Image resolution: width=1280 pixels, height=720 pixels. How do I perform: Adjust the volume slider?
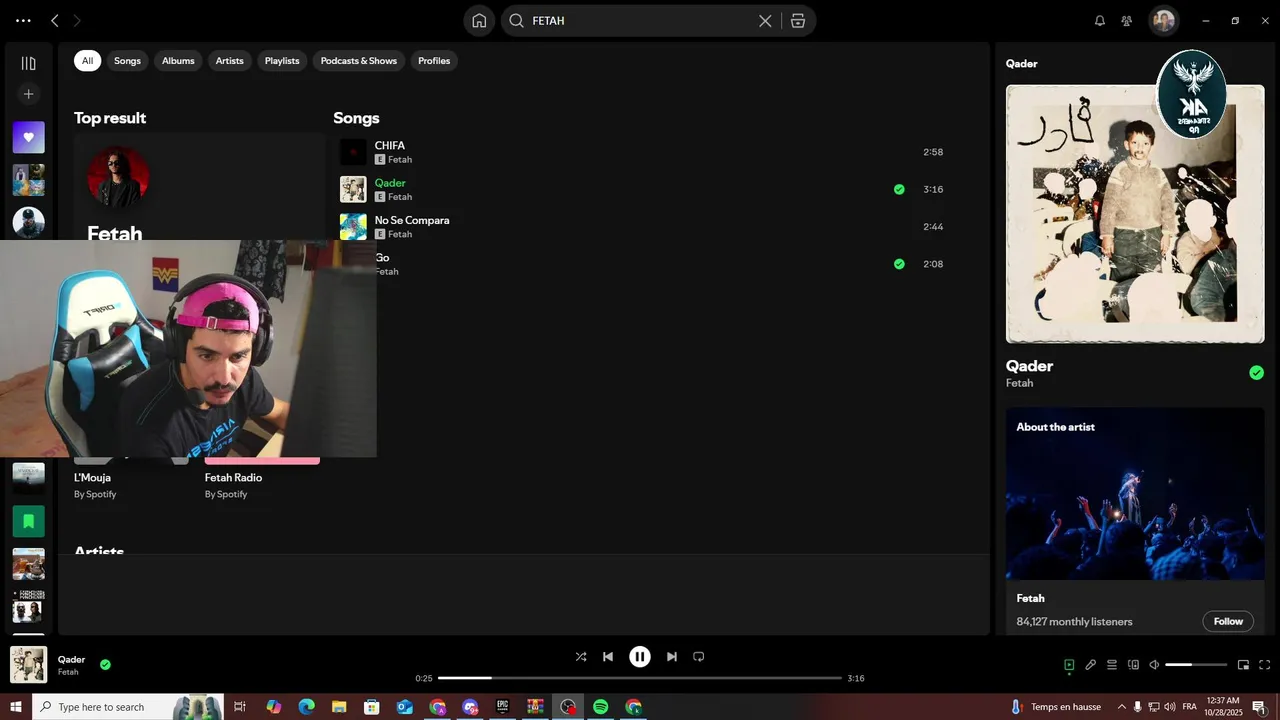(x=1196, y=665)
